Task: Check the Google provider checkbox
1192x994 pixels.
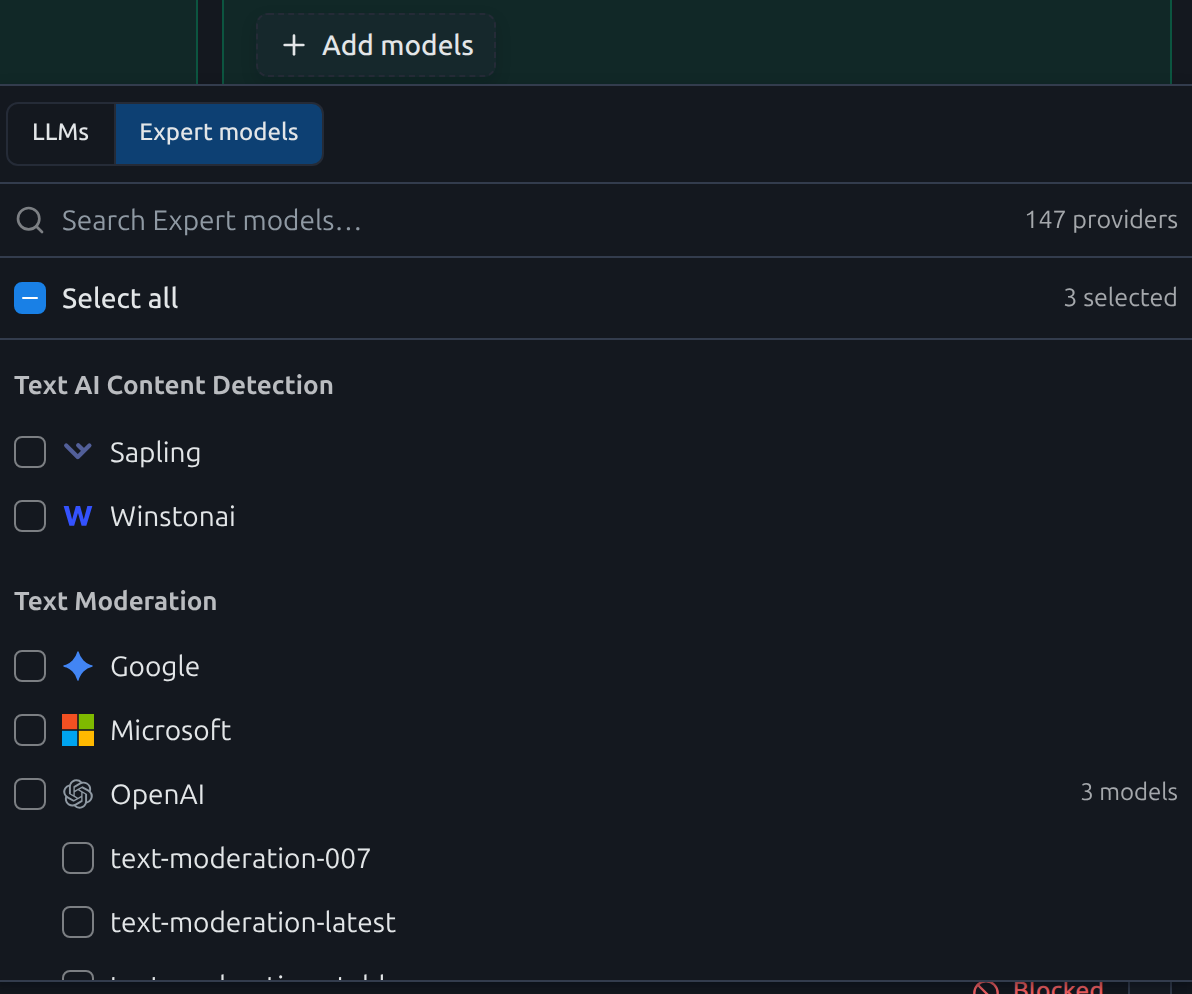Action: click(30, 666)
